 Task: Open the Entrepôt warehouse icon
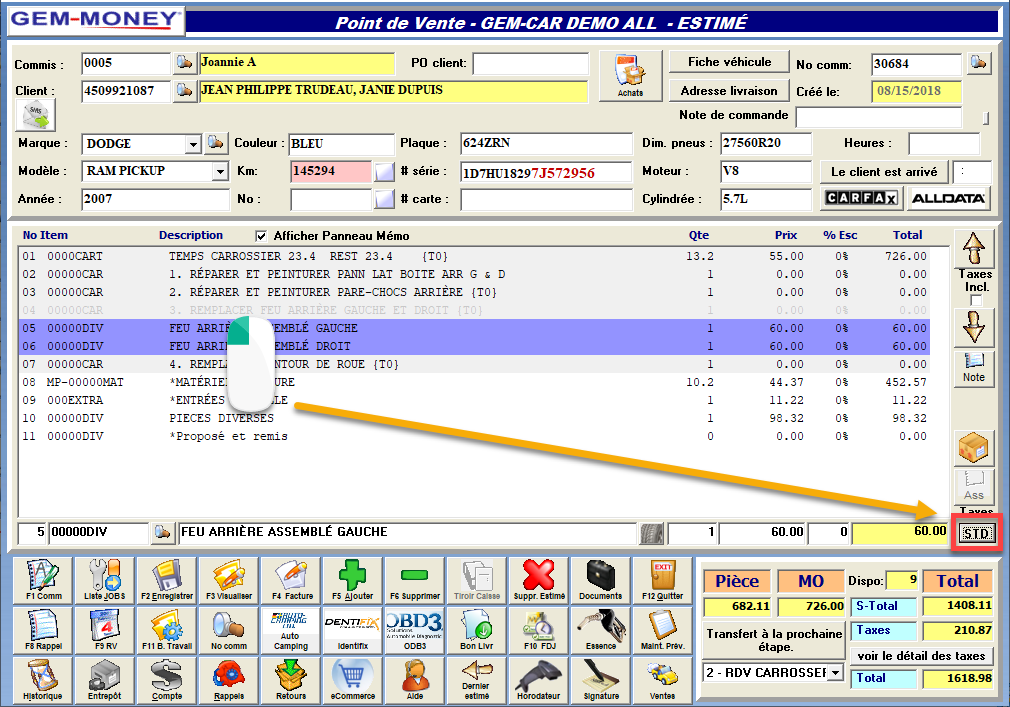pos(105,681)
